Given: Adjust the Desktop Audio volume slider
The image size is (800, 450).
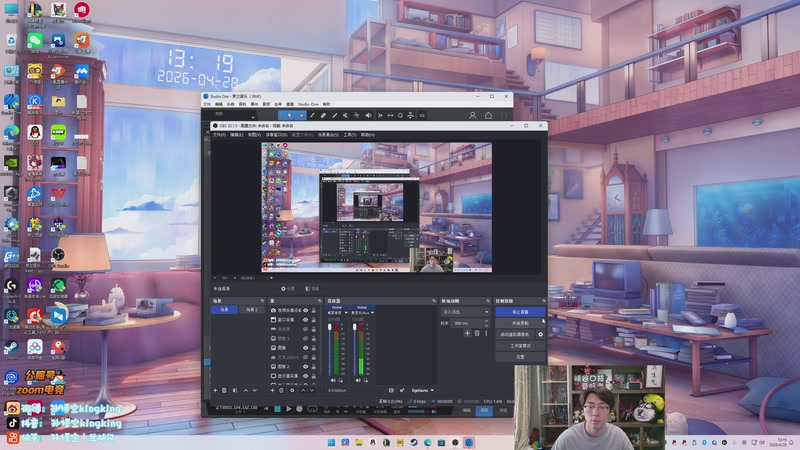Looking at the screenshot, I should (x=330, y=349).
